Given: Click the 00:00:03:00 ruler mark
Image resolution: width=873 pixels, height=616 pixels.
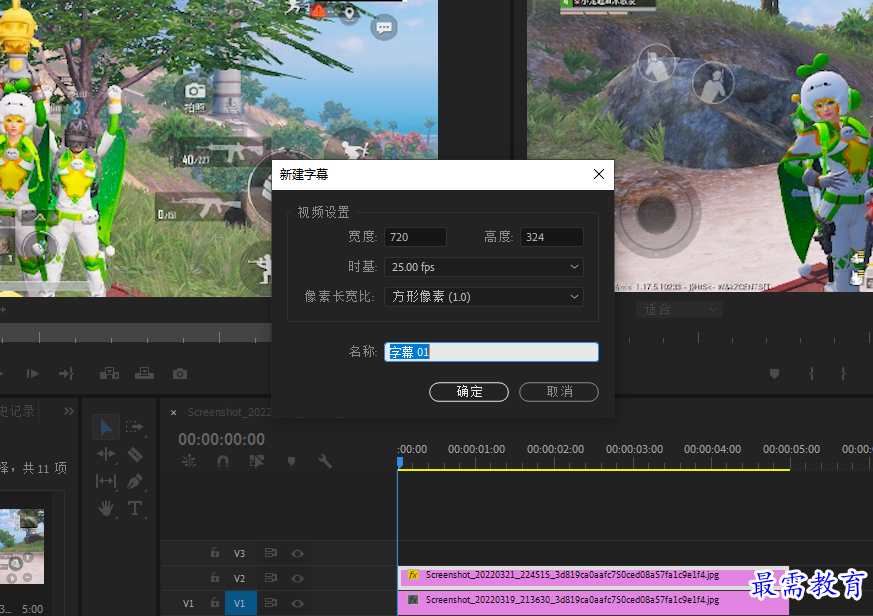Looking at the screenshot, I should pyautogui.click(x=634, y=449).
